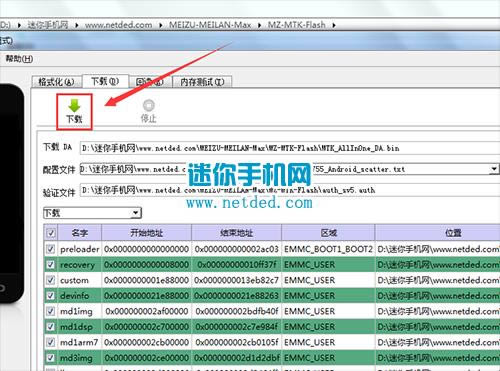
Task: Expand arrow after MEIZU-MEILAN-Max breadcrumb
Action: click(x=259, y=25)
